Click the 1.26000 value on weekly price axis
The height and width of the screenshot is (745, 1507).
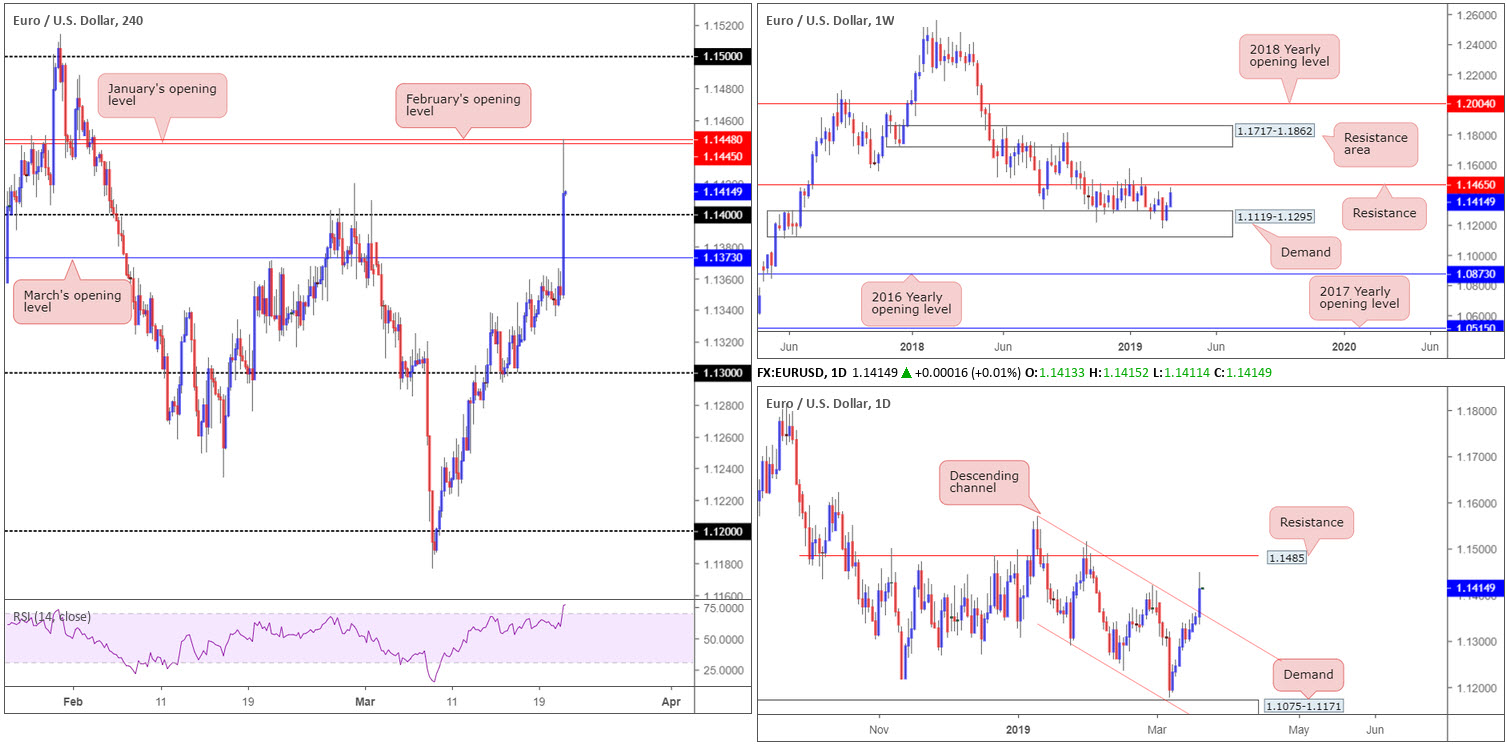pos(1476,15)
